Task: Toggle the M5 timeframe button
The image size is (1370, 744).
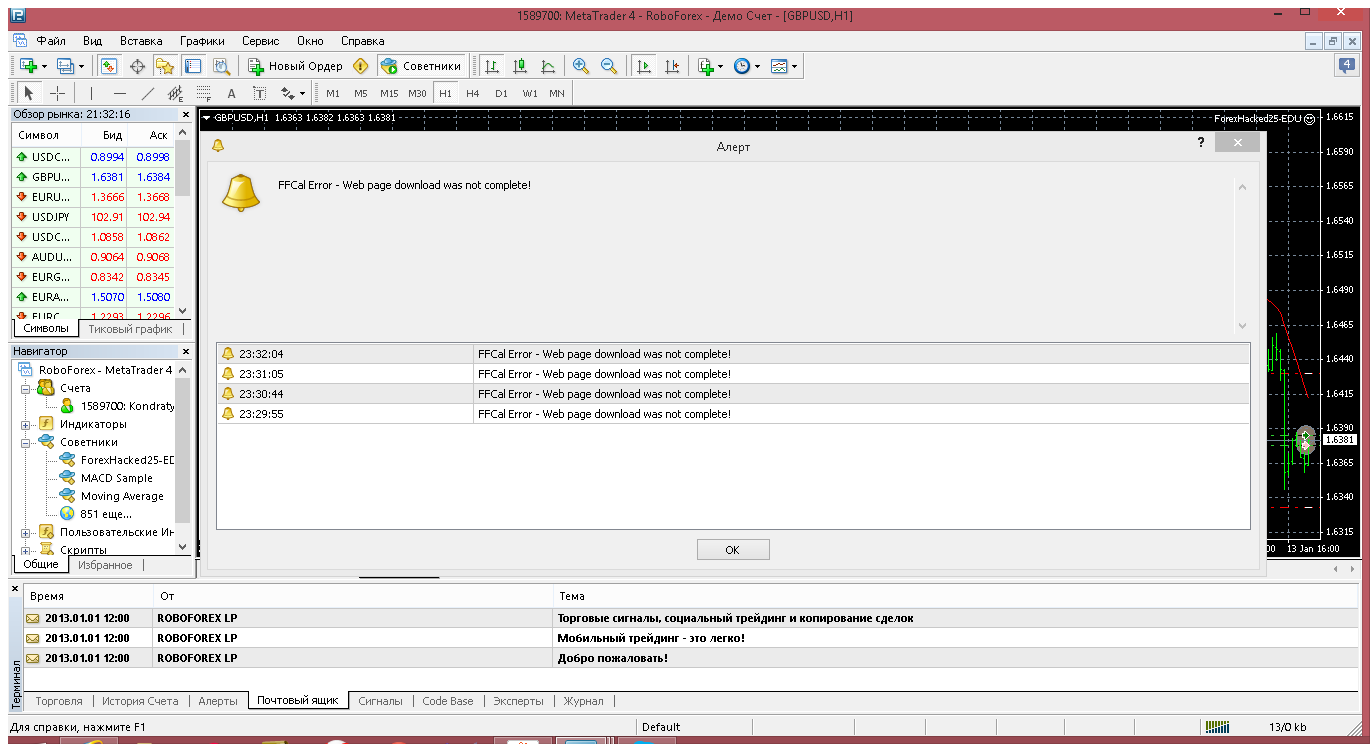Action: (x=361, y=93)
